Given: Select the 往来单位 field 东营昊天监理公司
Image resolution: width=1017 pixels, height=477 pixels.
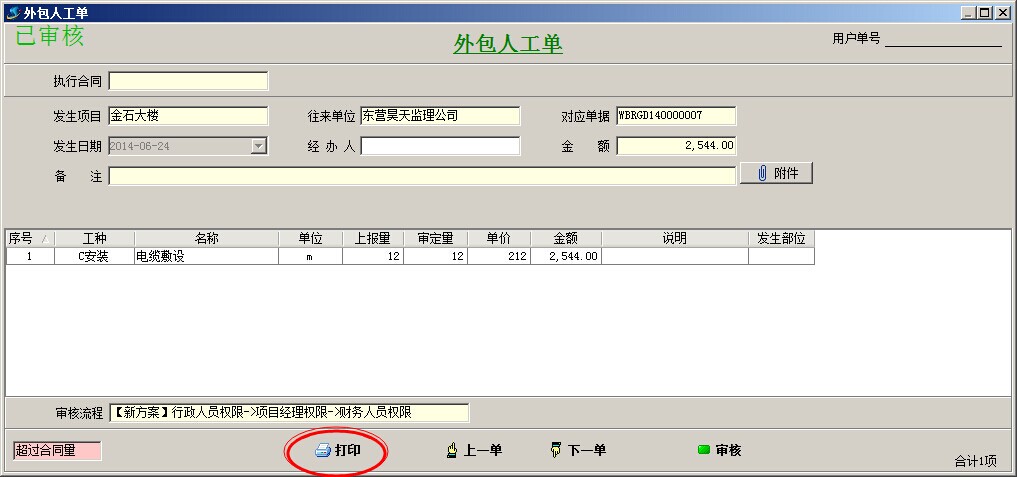Looking at the screenshot, I should pyautogui.click(x=440, y=116).
